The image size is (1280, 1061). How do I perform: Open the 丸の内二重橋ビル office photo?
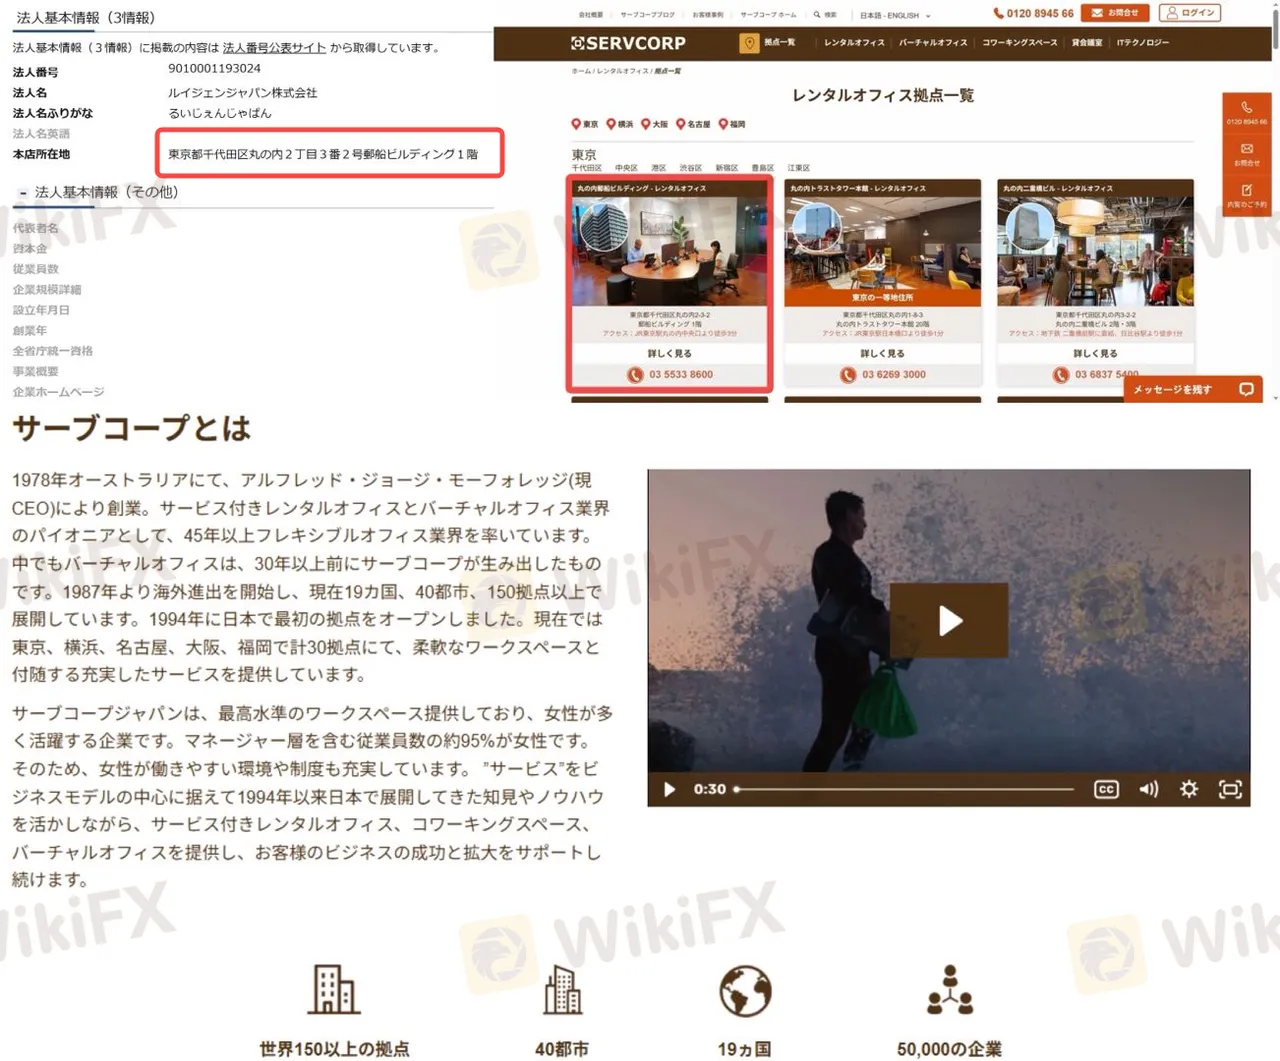(1096, 251)
